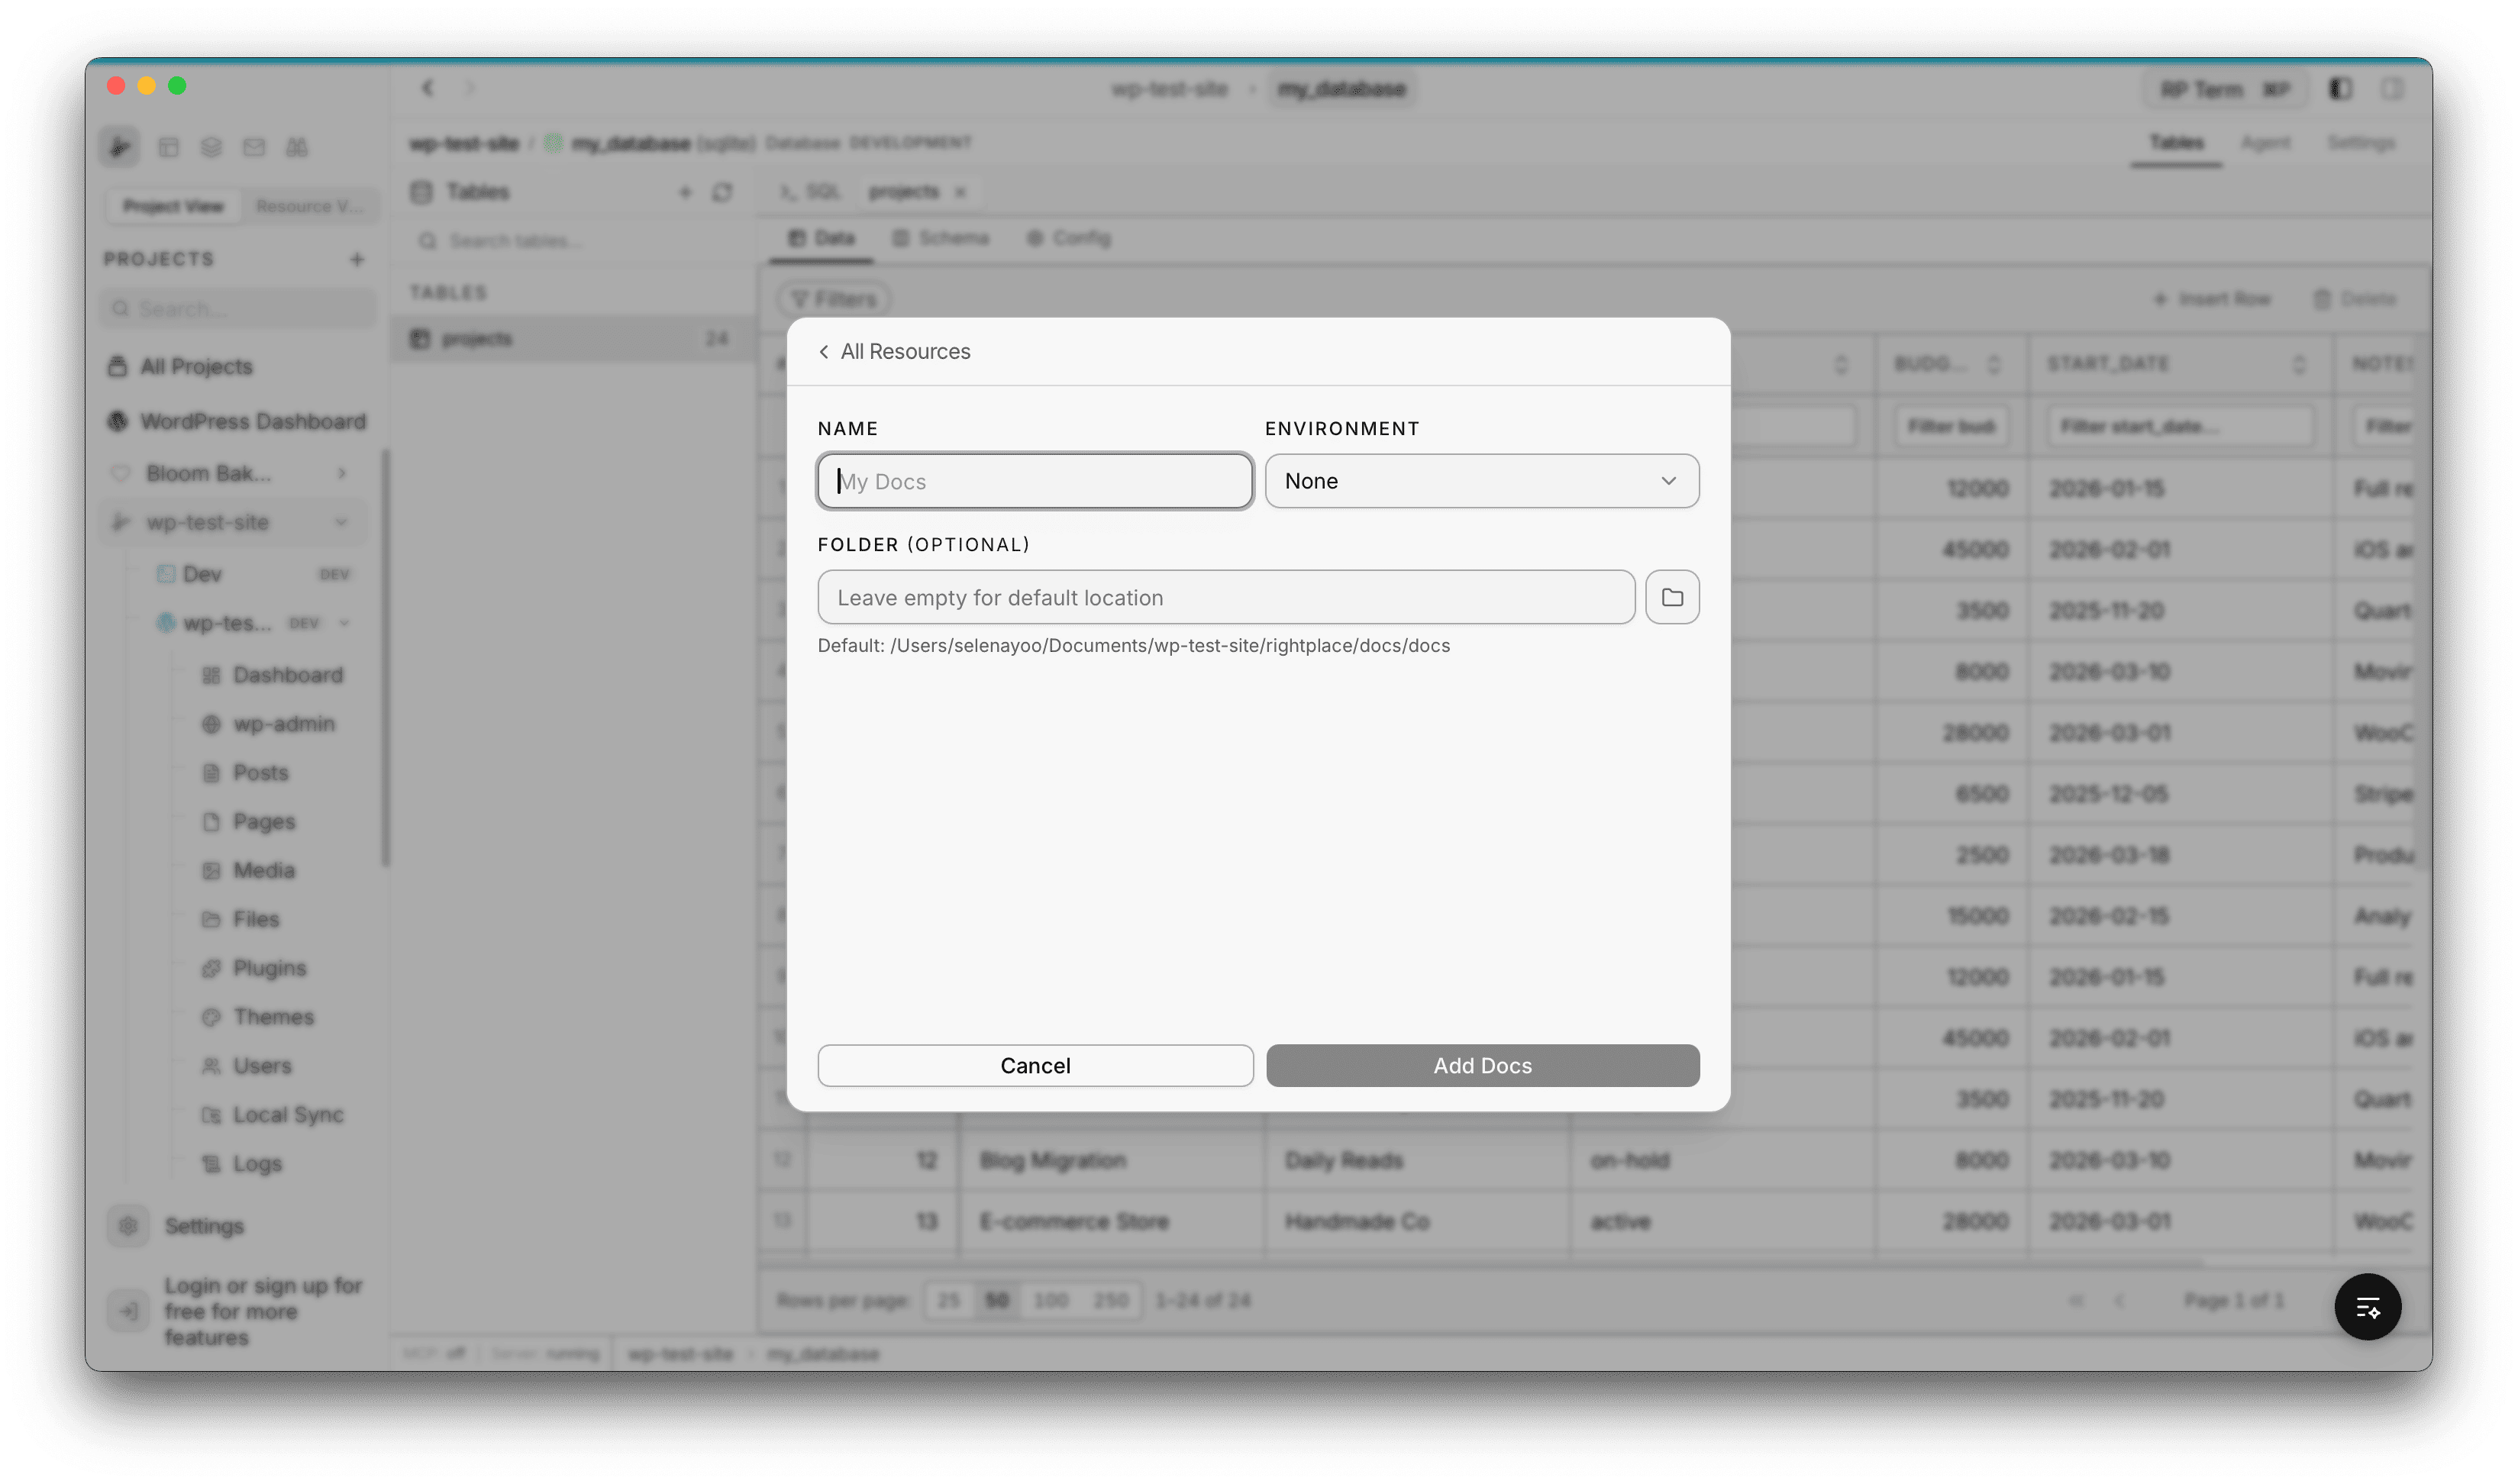Refresh the Tables list
This screenshot has height=1484, width=2518.
[723, 192]
